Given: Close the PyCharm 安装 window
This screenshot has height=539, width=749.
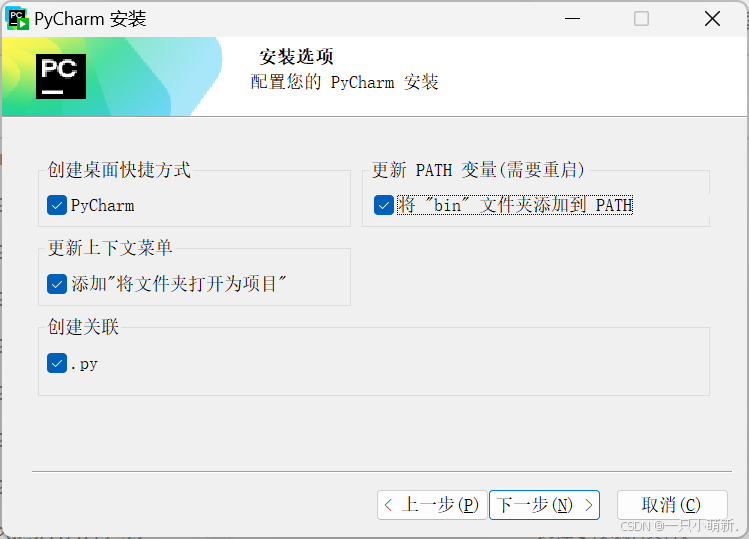Looking at the screenshot, I should pyautogui.click(x=712, y=19).
